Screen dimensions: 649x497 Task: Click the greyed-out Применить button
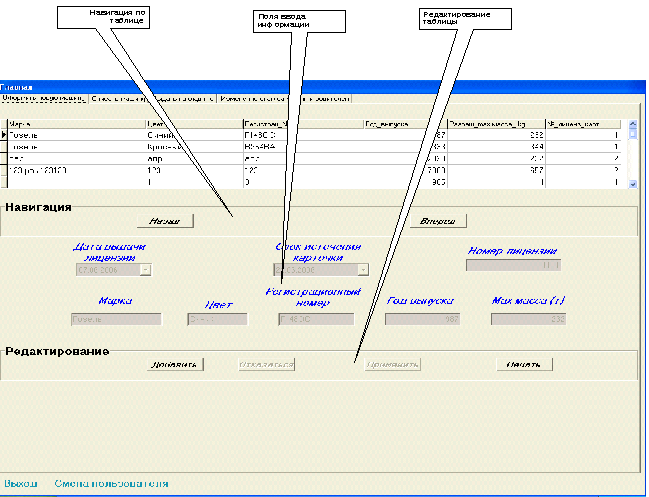pos(392,365)
